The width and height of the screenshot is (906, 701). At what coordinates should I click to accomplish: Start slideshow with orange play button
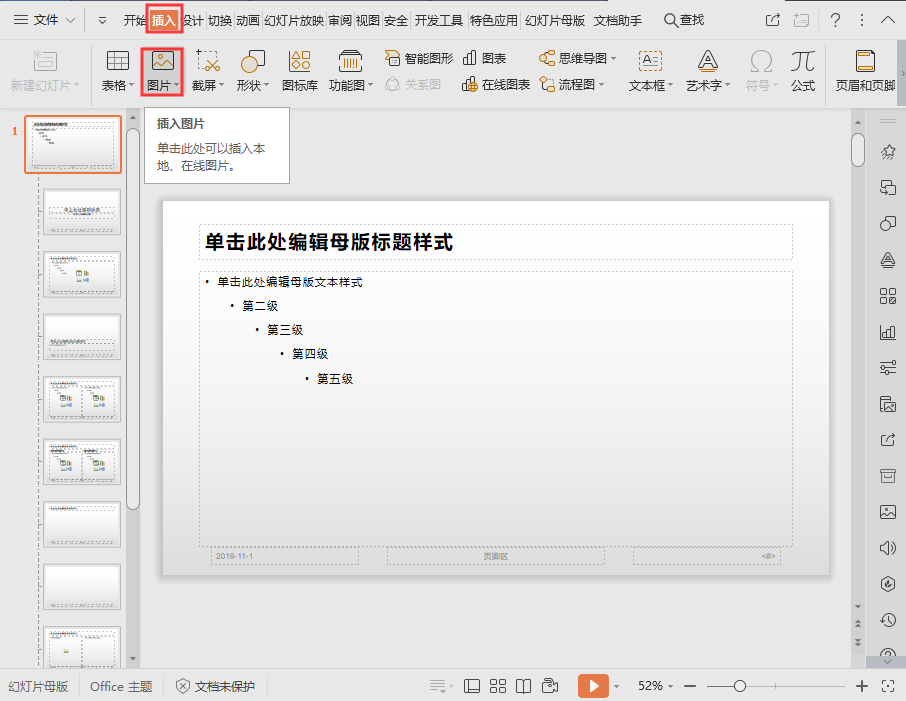tap(593, 686)
